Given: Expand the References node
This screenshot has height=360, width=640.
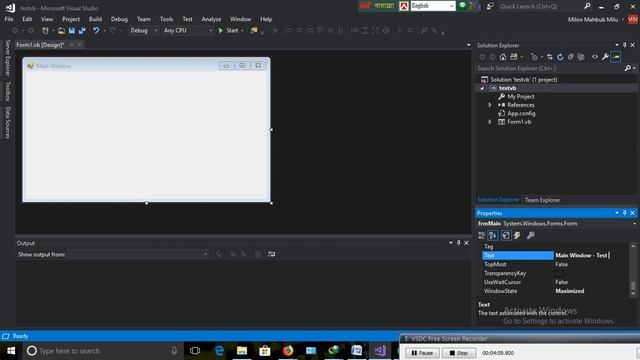Looking at the screenshot, I should point(490,105).
